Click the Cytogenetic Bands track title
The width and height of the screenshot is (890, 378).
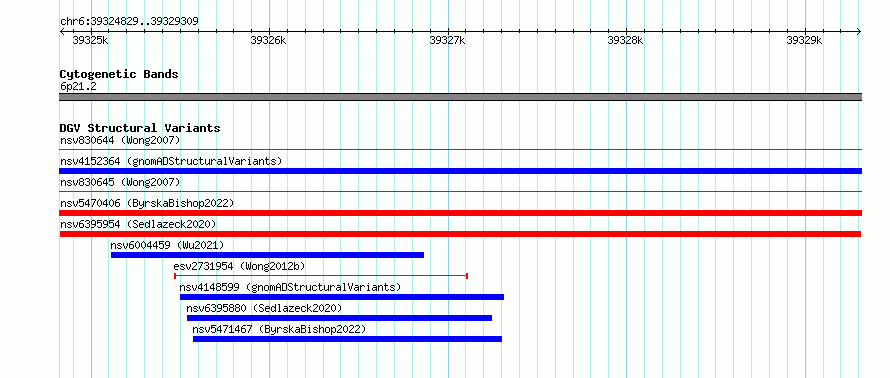[119, 74]
